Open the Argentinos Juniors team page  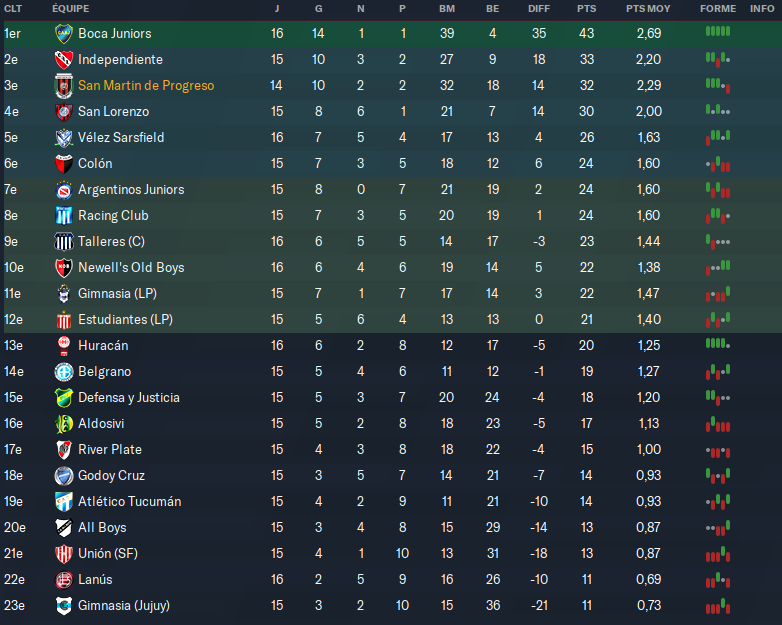click(131, 189)
